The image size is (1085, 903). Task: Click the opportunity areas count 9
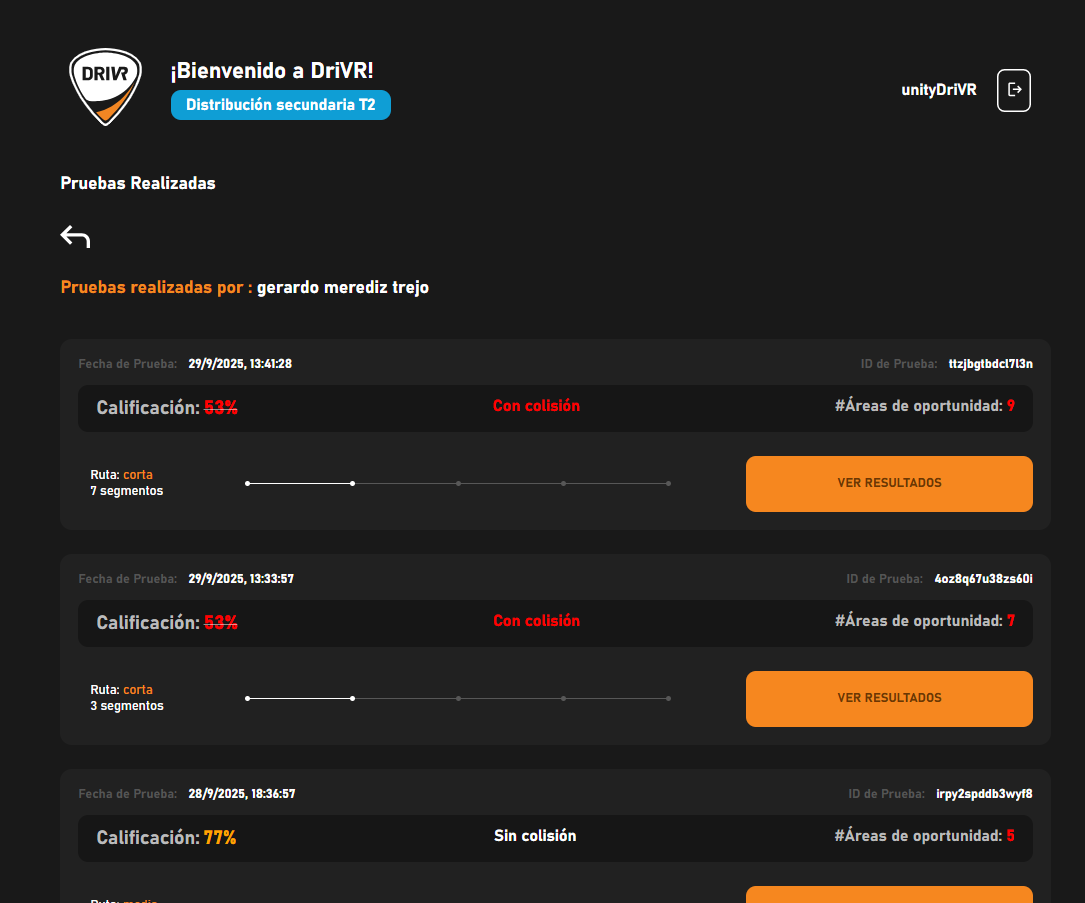tap(1011, 406)
